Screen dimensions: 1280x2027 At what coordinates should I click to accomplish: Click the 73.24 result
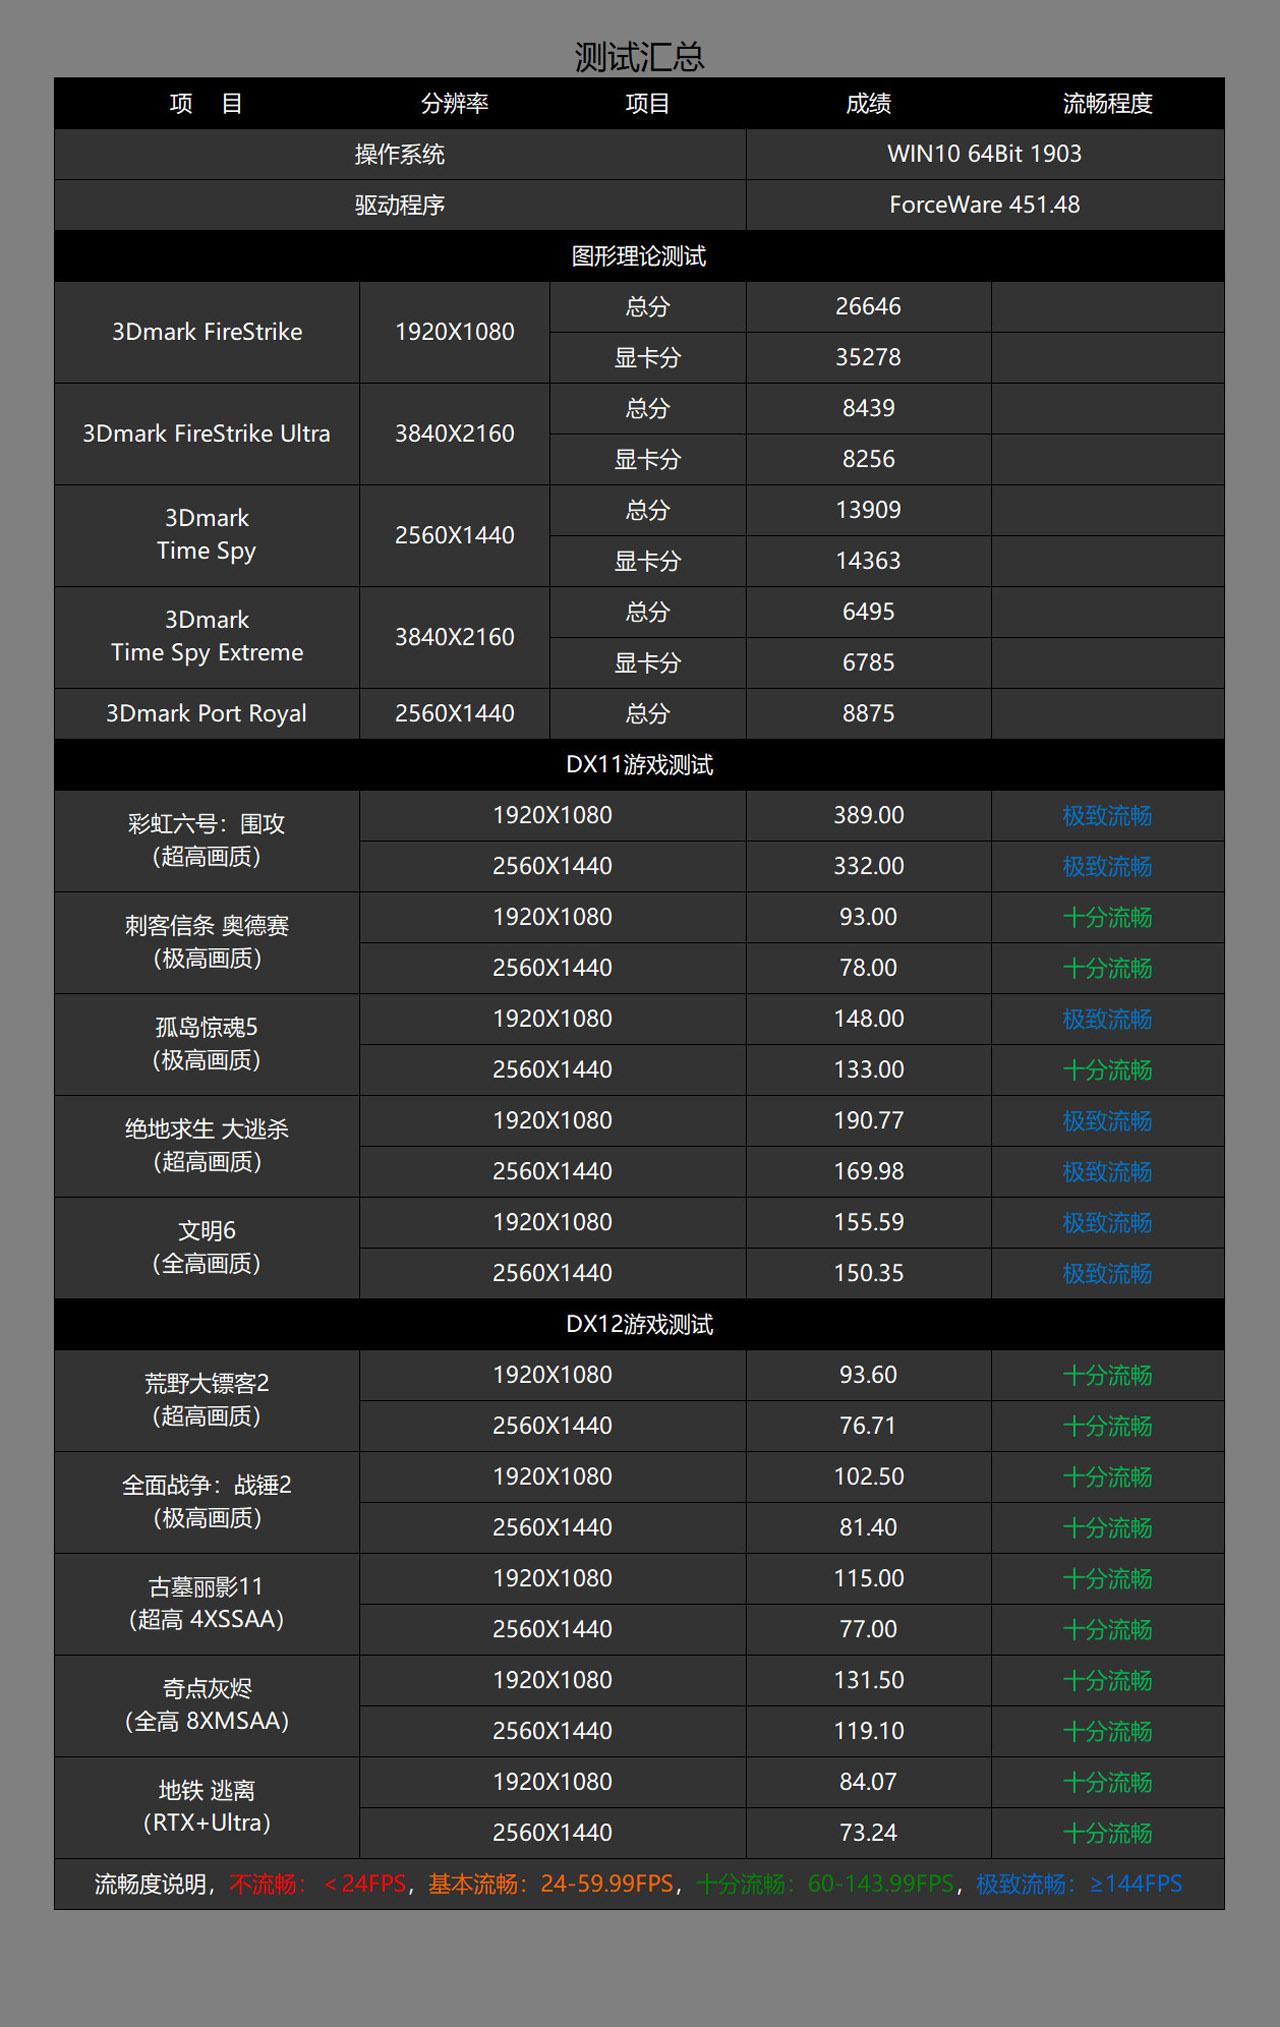click(x=868, y=1834)
